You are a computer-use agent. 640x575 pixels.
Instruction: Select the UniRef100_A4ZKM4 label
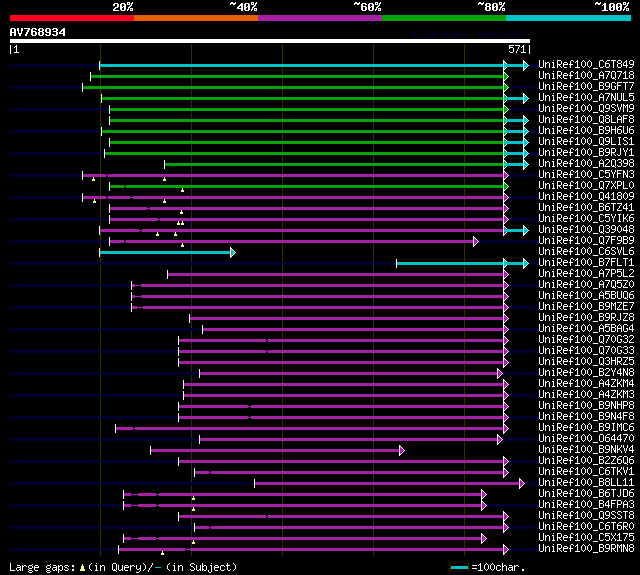click(586, 384)
